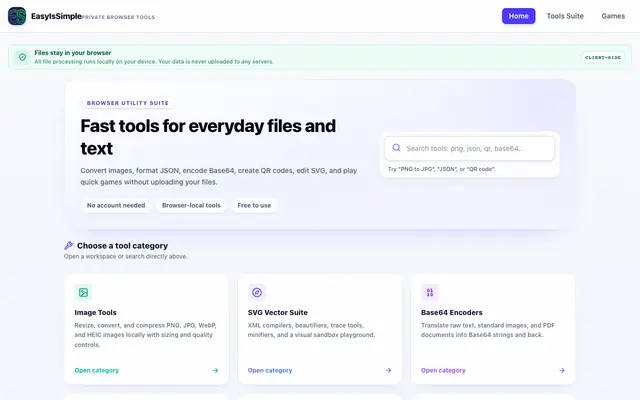Open the Games menu item
640x400 pixels.
(x=613, y=16)
